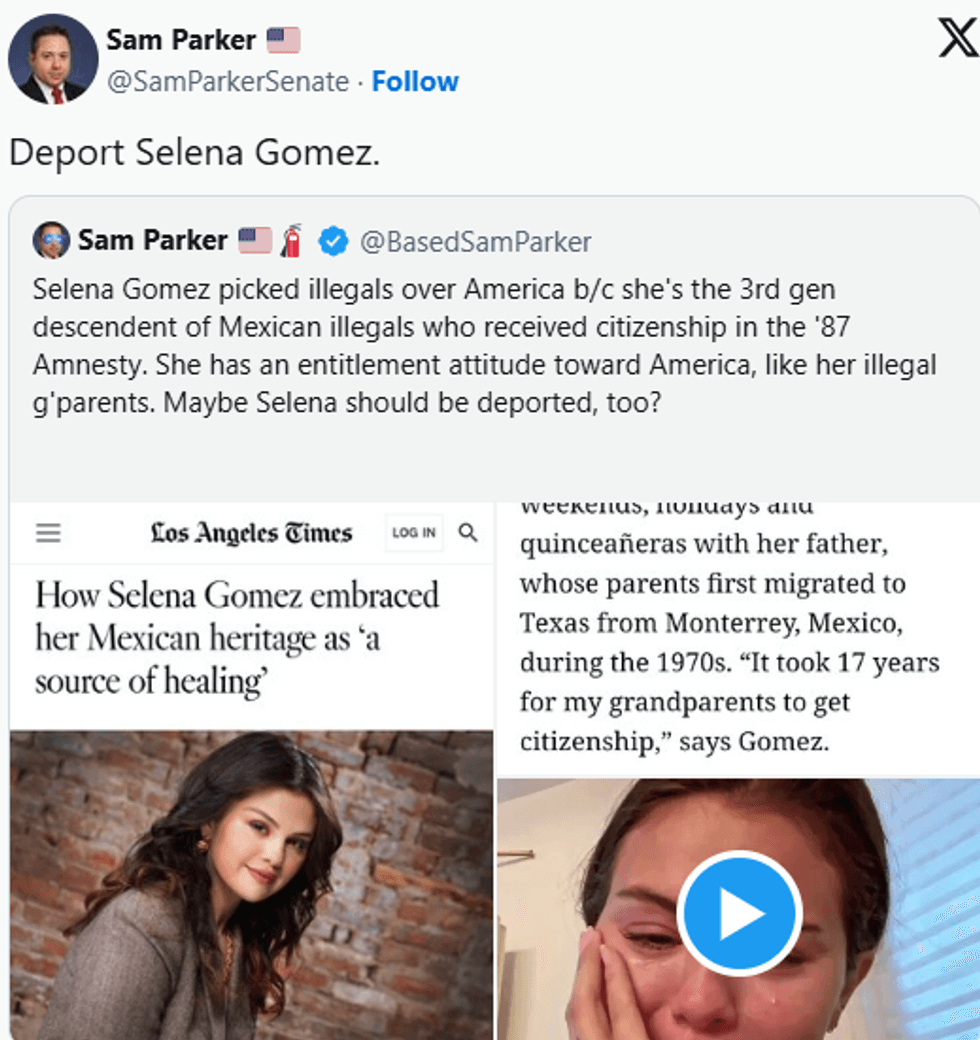Open the @BasedSamParker handle link

click(475, 241)
